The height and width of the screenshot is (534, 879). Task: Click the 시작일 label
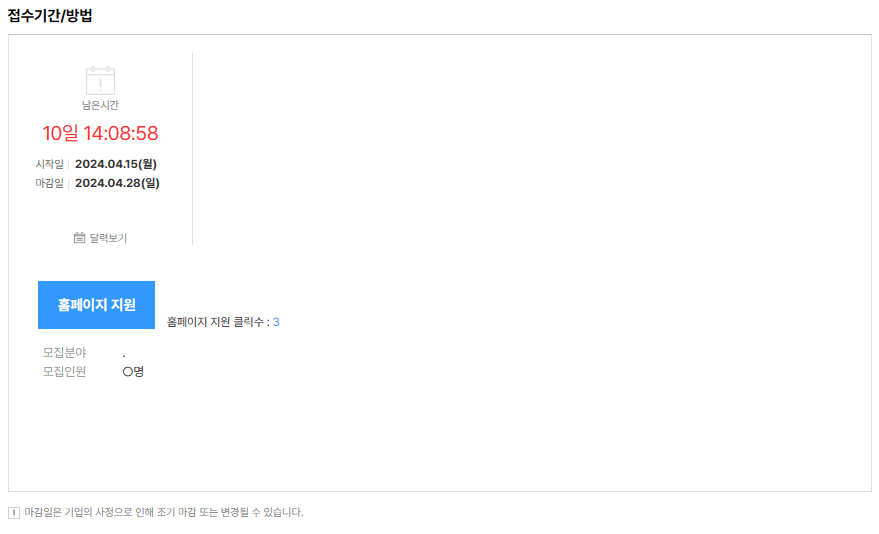(49, 164)
